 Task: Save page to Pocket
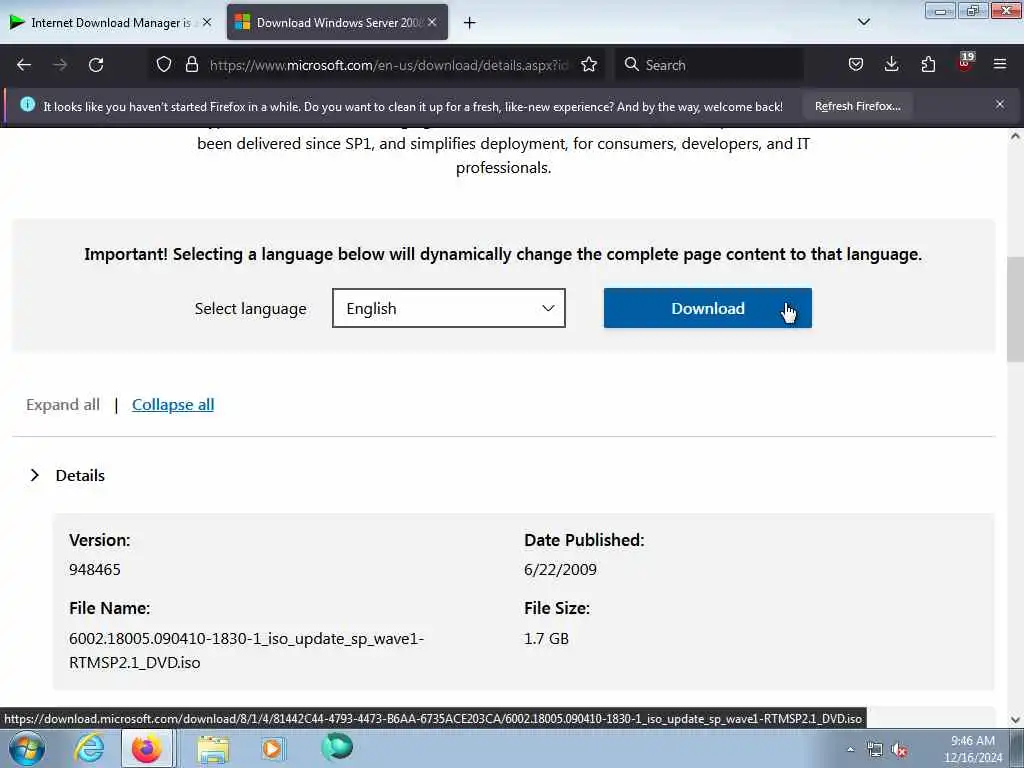coord(856,65)
